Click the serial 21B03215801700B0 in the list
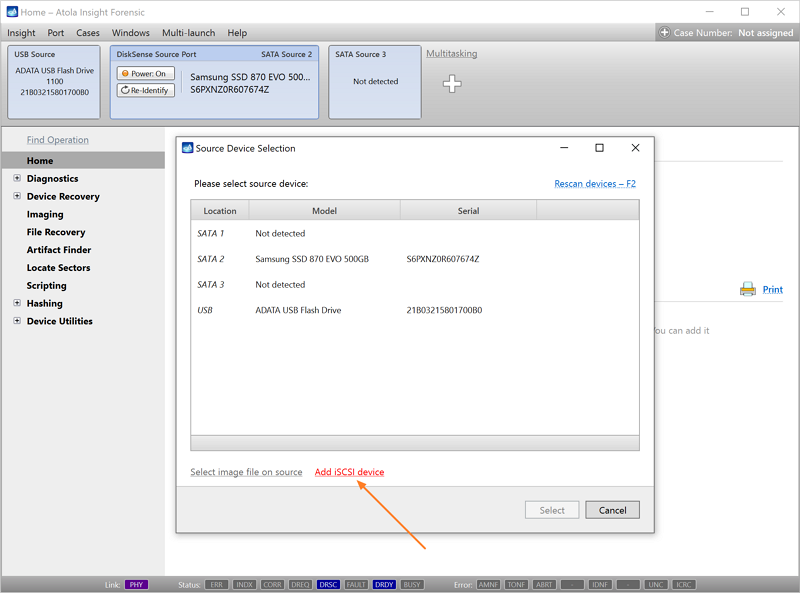 click(x=444, y=310)
